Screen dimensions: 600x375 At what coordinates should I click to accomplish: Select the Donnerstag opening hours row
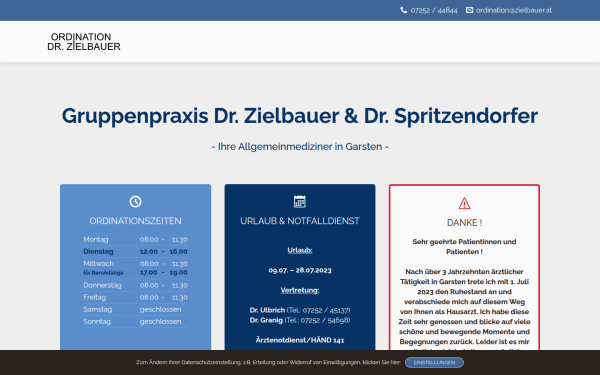click(x=135, y=285)
